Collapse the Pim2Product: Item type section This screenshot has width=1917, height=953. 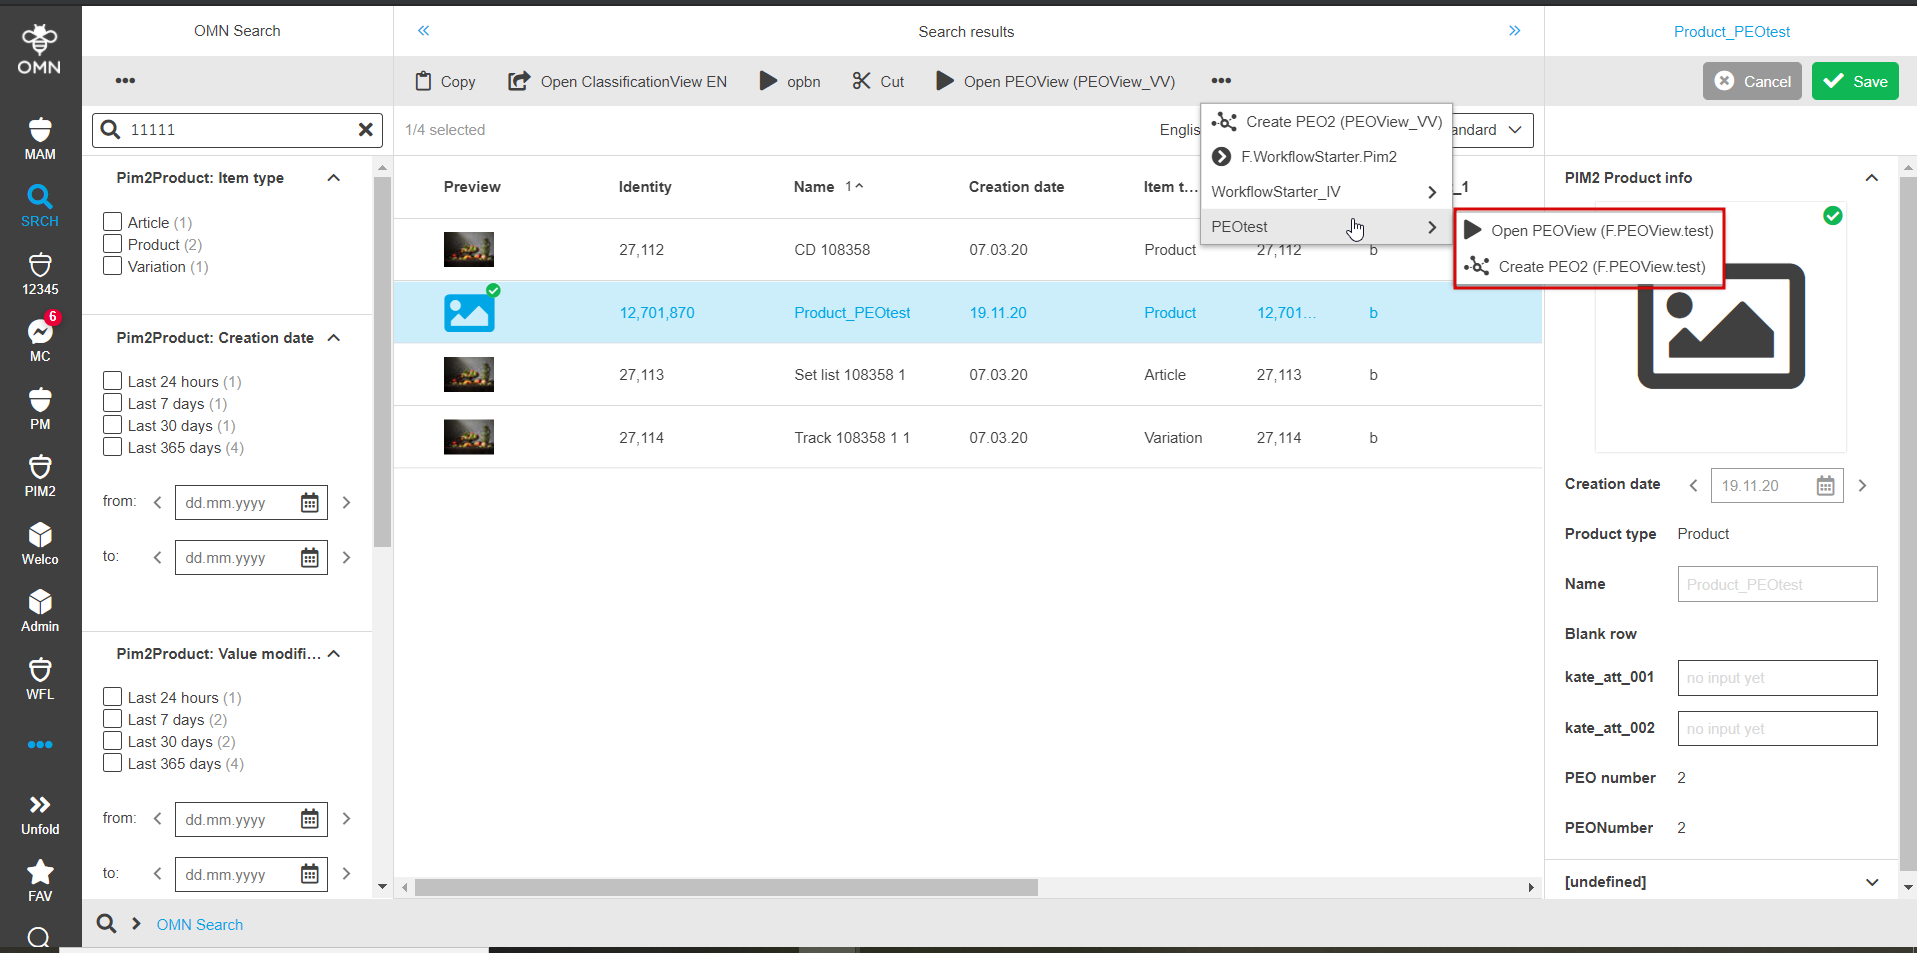point(334,178)
